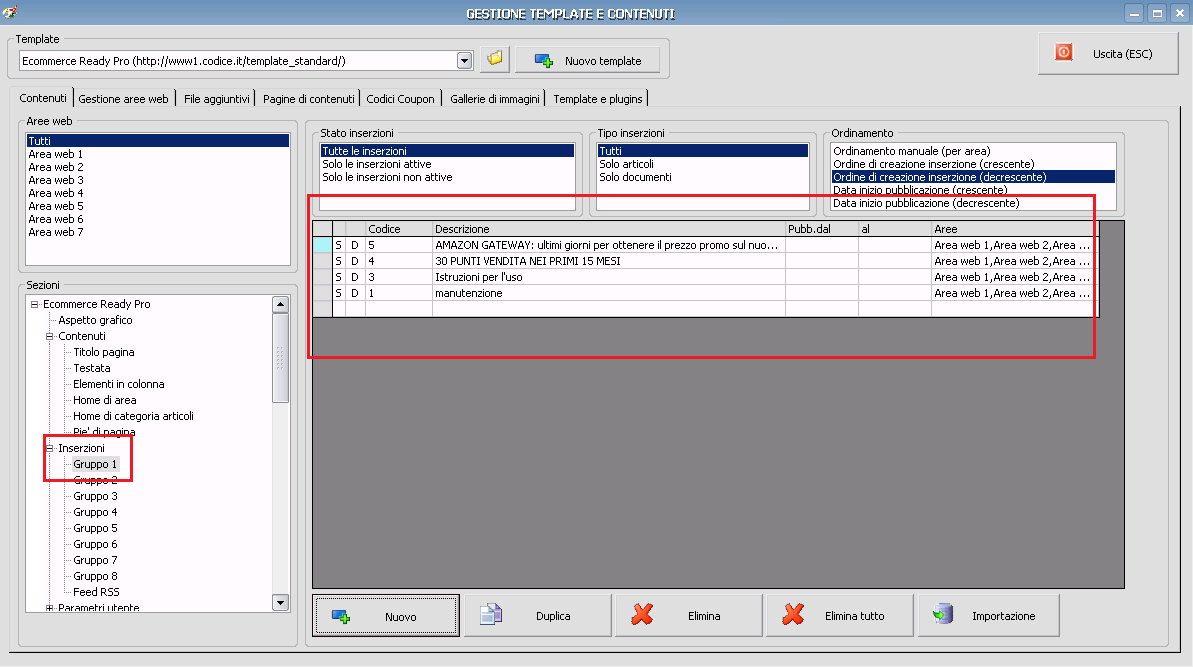
Task: Open the Template dropdown arrow
Action: pyautogui.click(x=464, y=61)
